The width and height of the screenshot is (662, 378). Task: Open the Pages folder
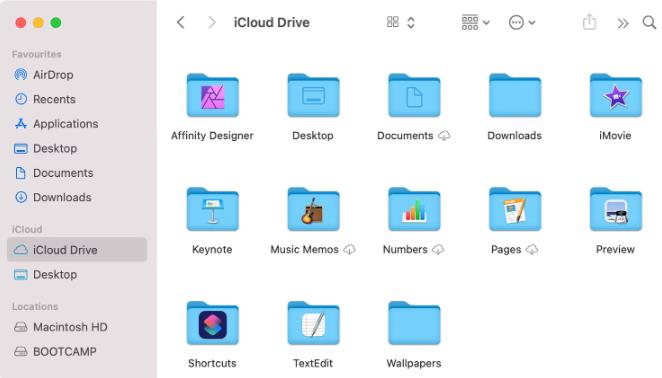pyautogui.click(x=515, y=209)
